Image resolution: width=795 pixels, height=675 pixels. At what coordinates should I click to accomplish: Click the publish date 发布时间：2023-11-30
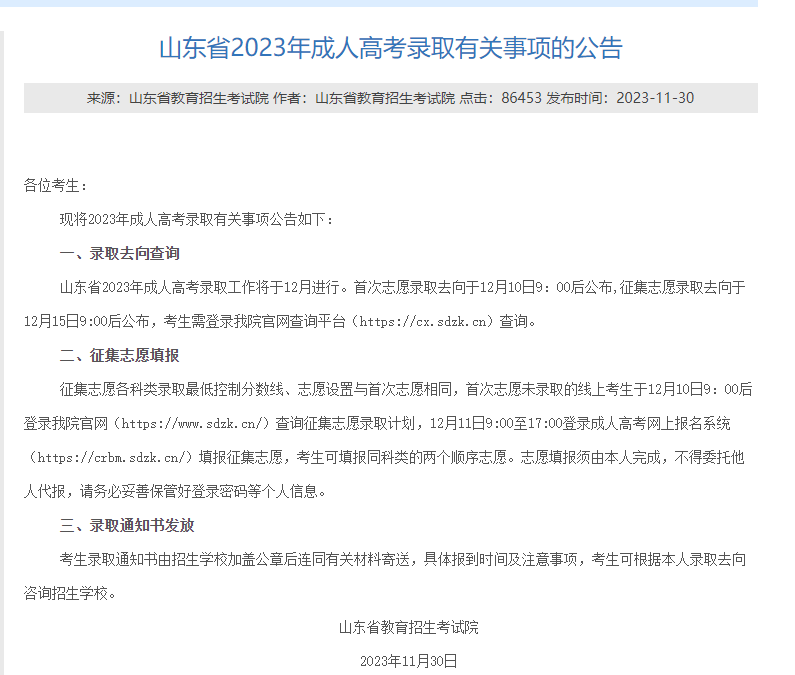click(x=620, y=98)
